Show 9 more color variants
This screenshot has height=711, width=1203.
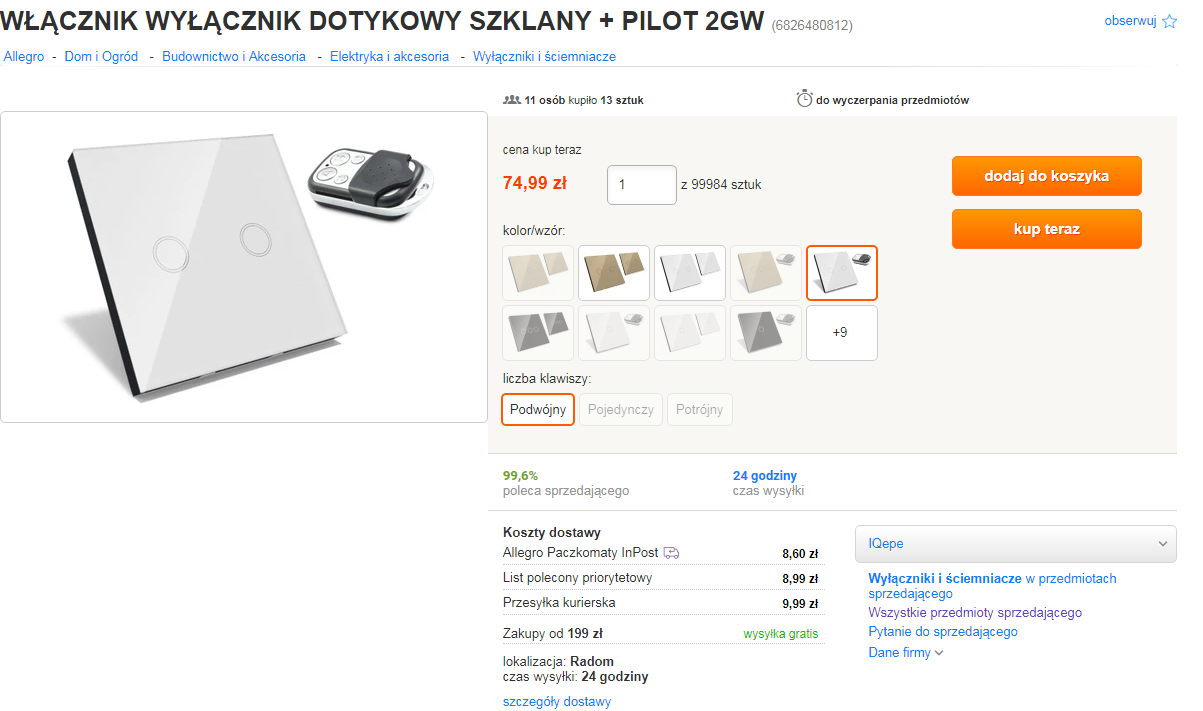point(841,333)
